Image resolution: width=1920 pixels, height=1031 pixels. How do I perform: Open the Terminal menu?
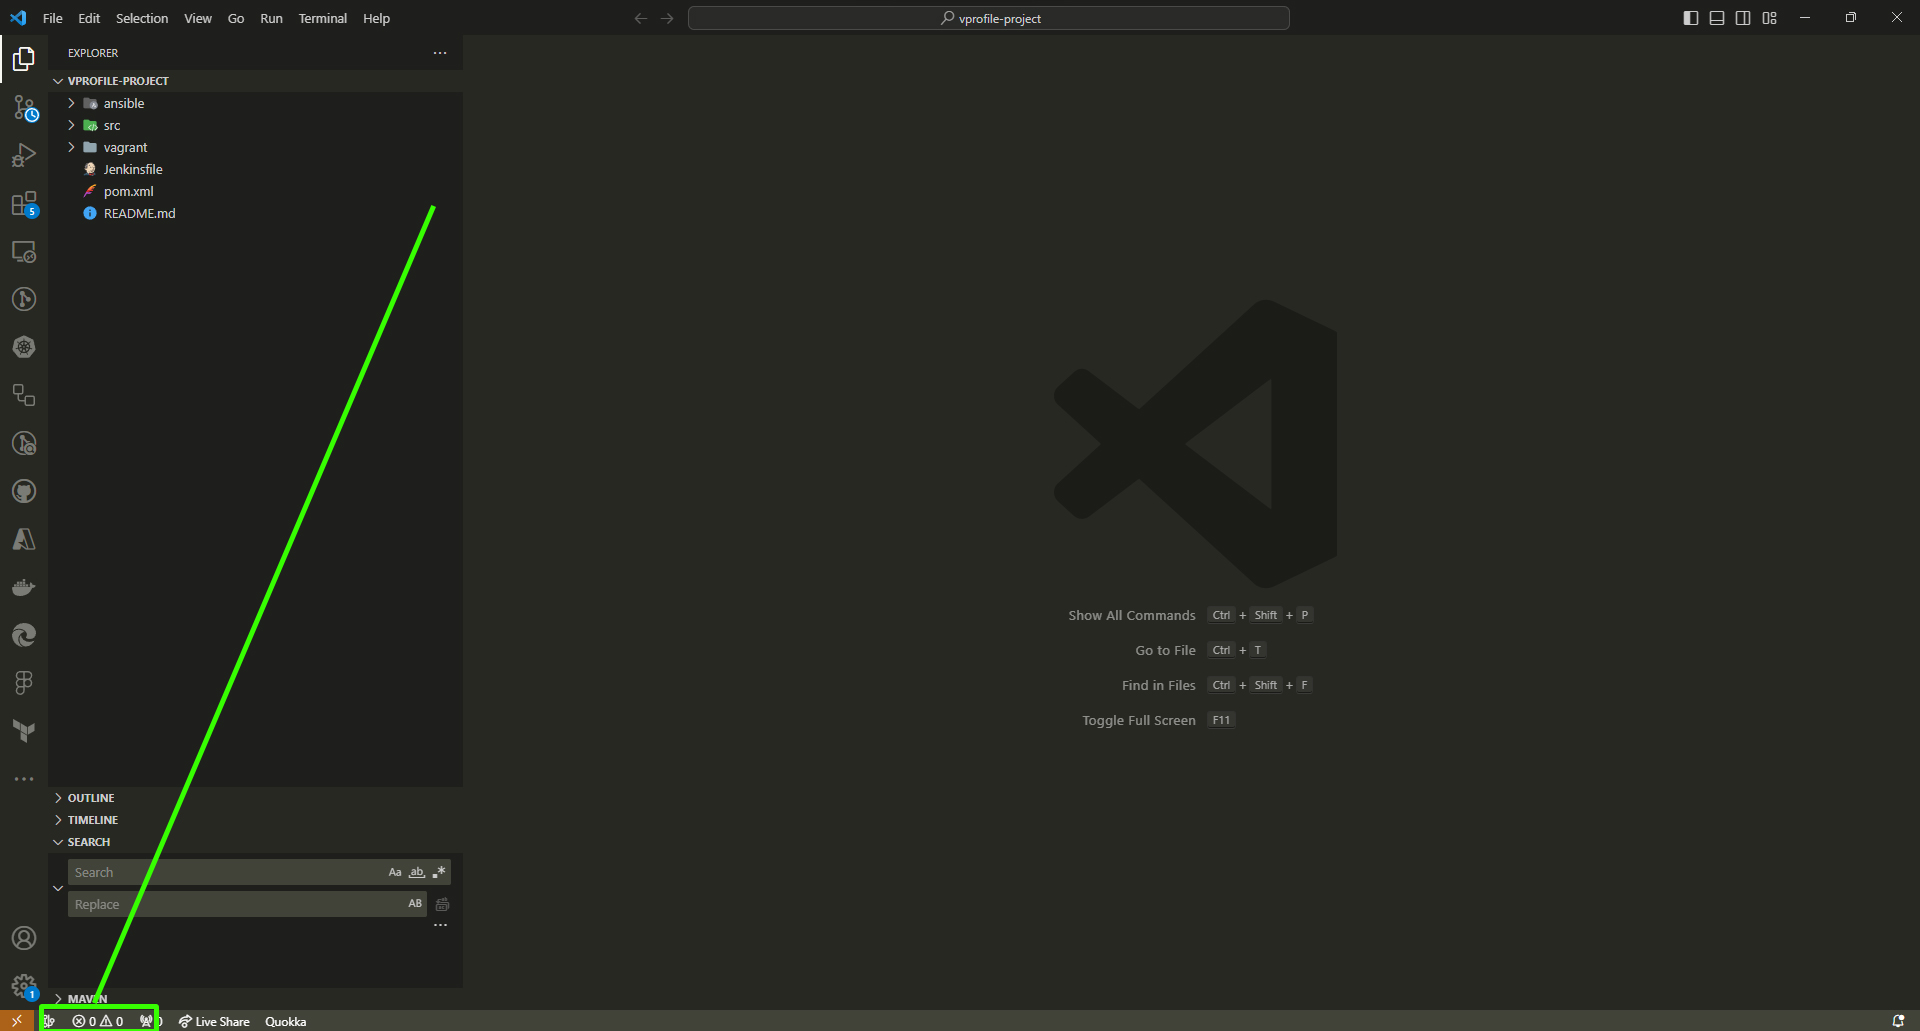pyautogui.click(x=323, y=18)
